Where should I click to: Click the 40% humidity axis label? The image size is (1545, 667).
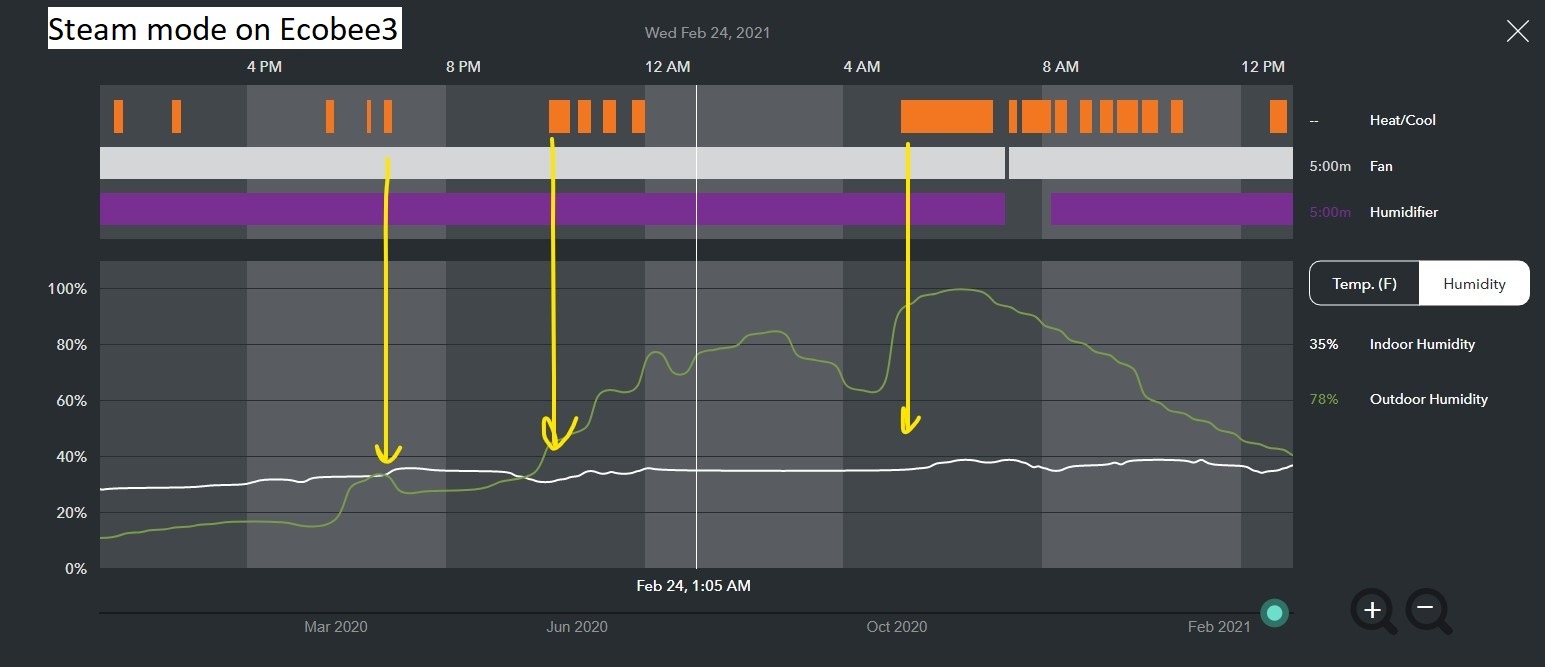coord(72,457)
